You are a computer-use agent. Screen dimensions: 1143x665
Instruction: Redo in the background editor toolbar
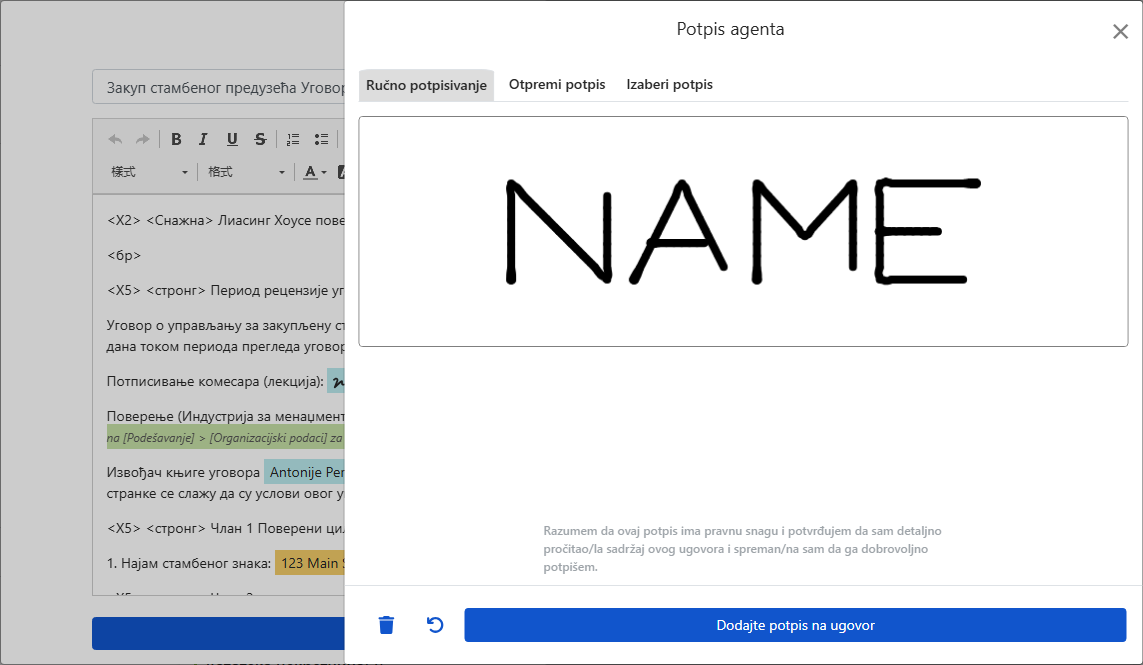142,139
